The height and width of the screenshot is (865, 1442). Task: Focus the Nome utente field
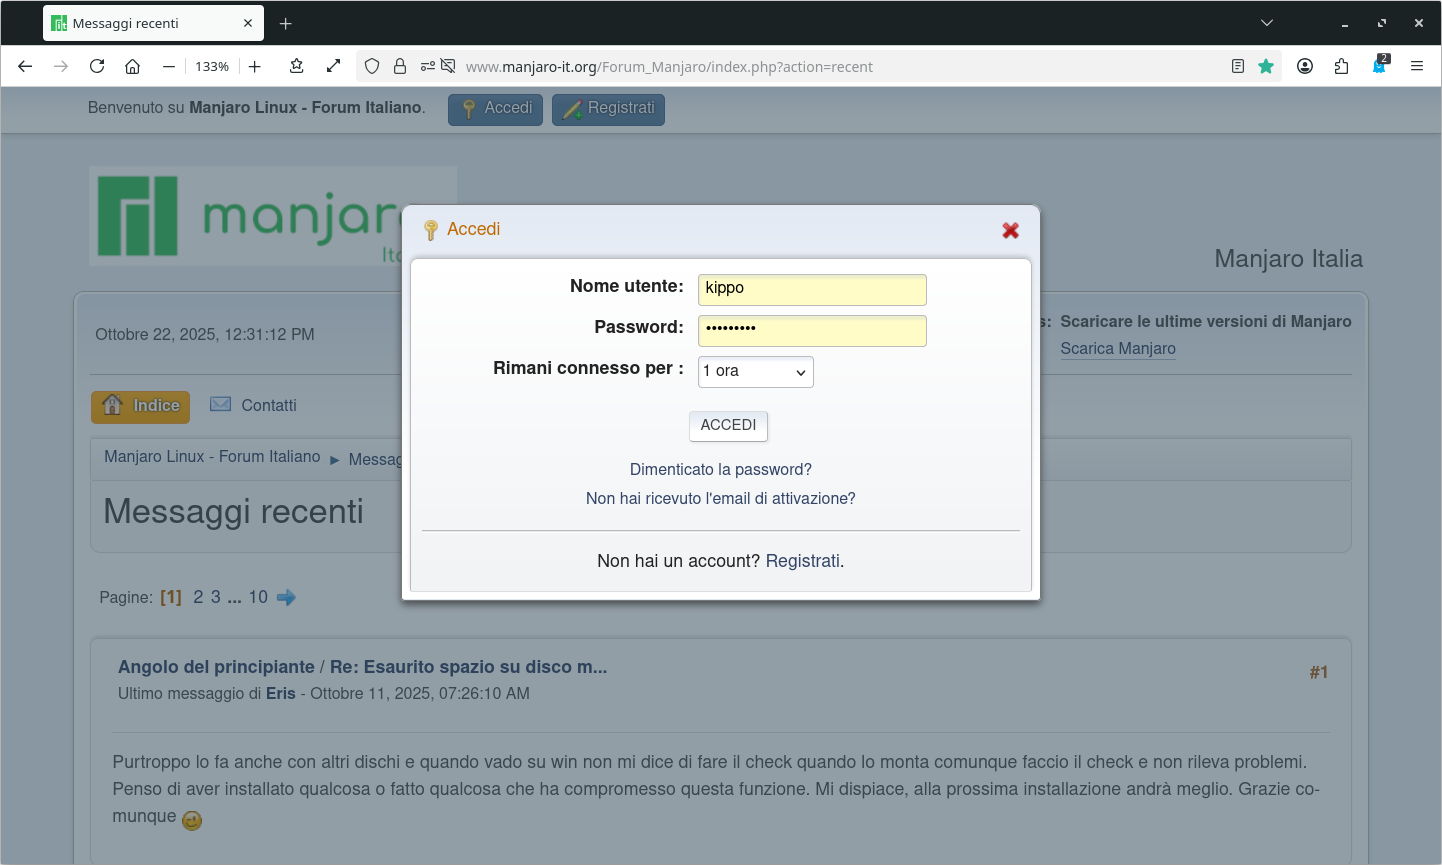(811, 289)
